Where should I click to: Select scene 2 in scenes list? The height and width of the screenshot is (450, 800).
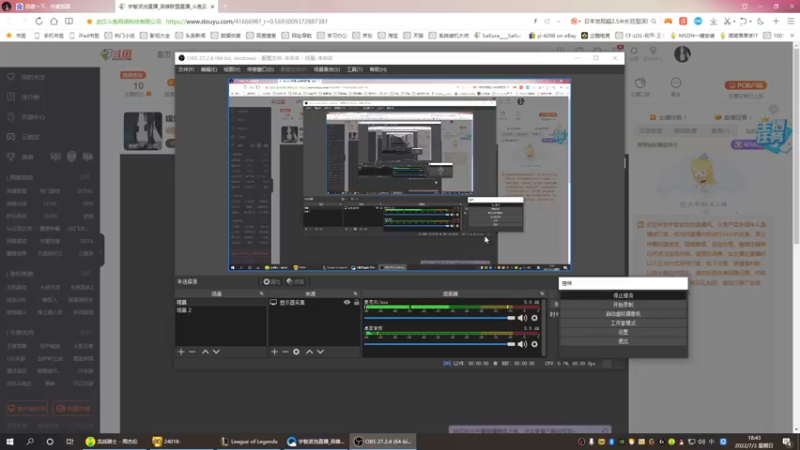[x=220, y=310]
